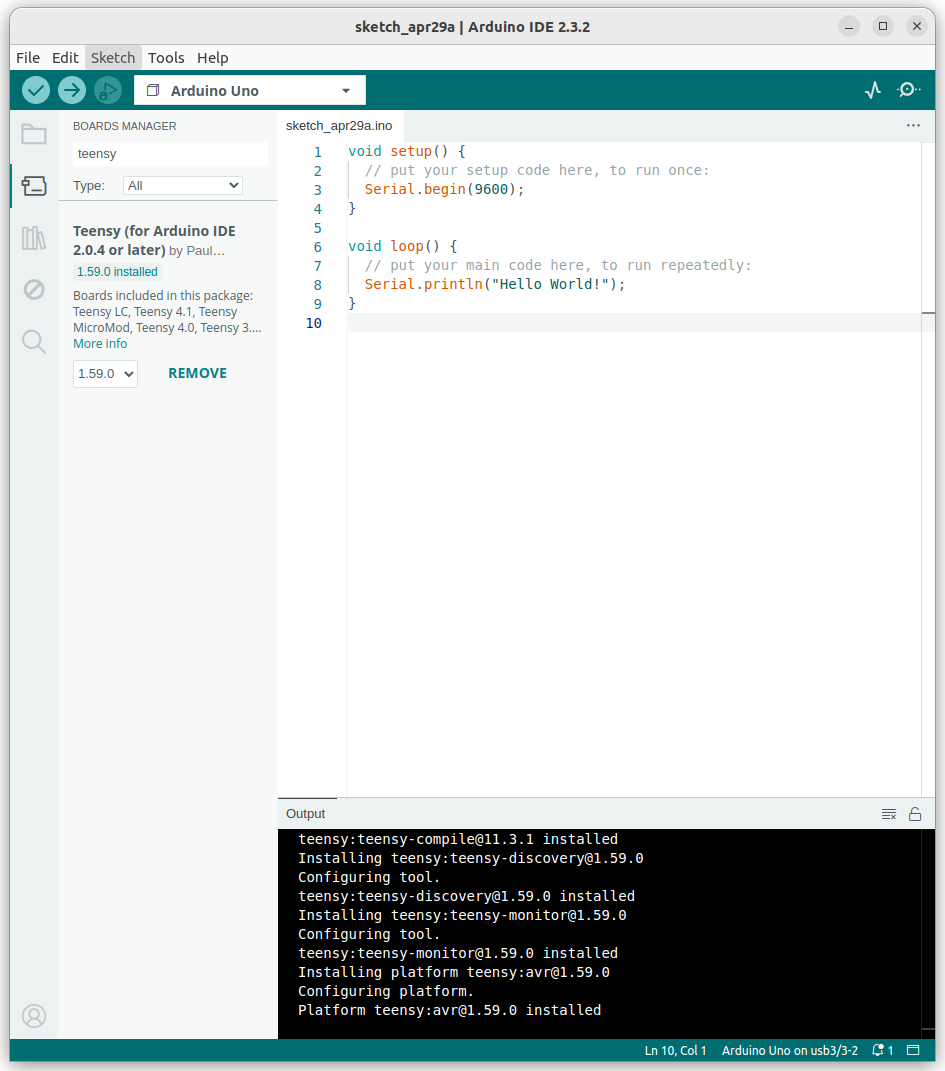The width and height of the screenshot is (945, 1071).
Task: Toggle the Output scroll lock icon
Action: click(x=915, y=814)
